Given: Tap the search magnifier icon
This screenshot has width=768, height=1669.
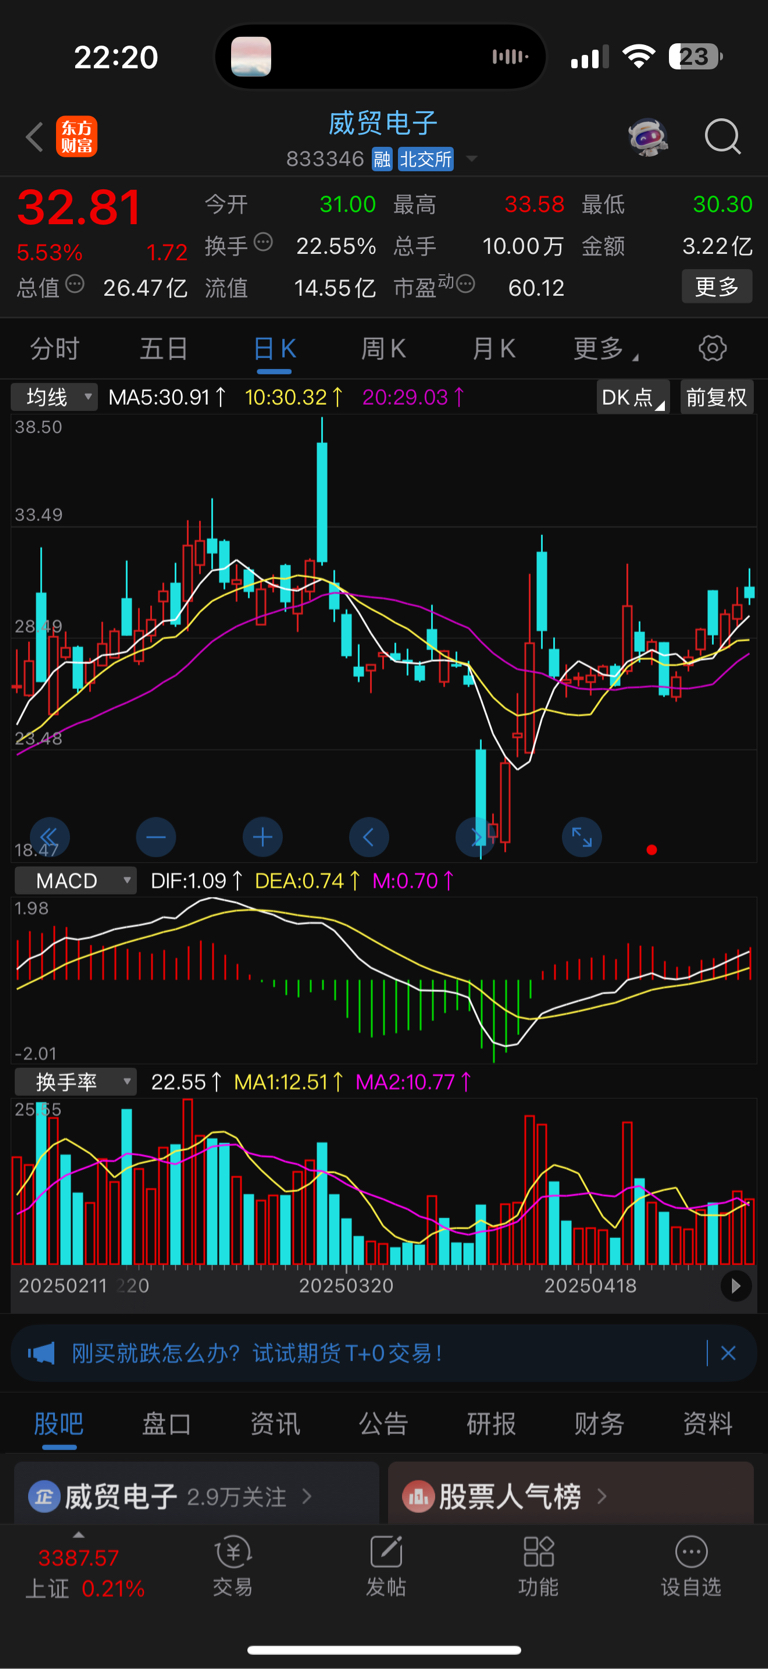Looking at the screenshot, I should 722,136.
